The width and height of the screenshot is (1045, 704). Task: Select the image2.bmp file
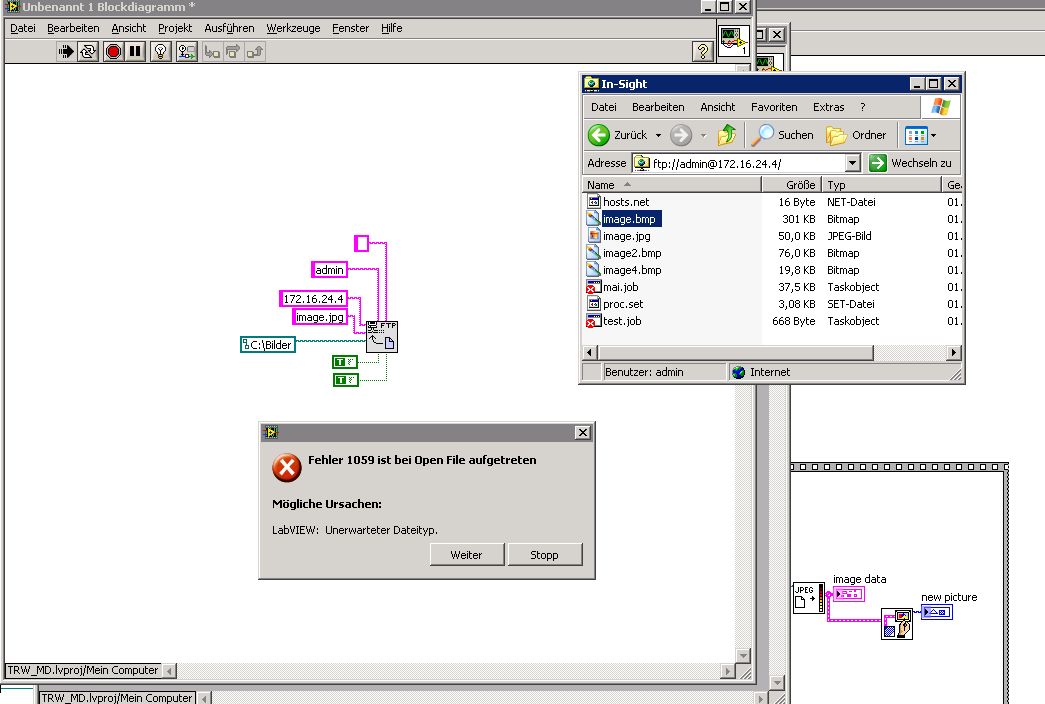(x=624, y=253)
